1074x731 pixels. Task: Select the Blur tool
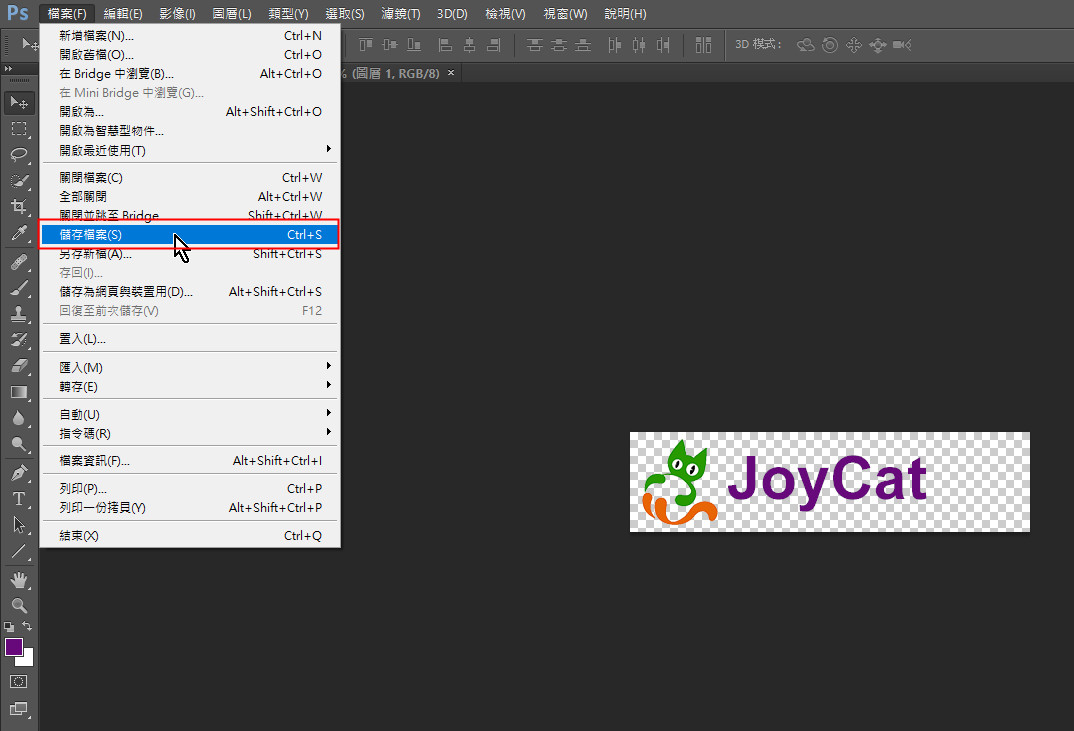click(19, 418)
